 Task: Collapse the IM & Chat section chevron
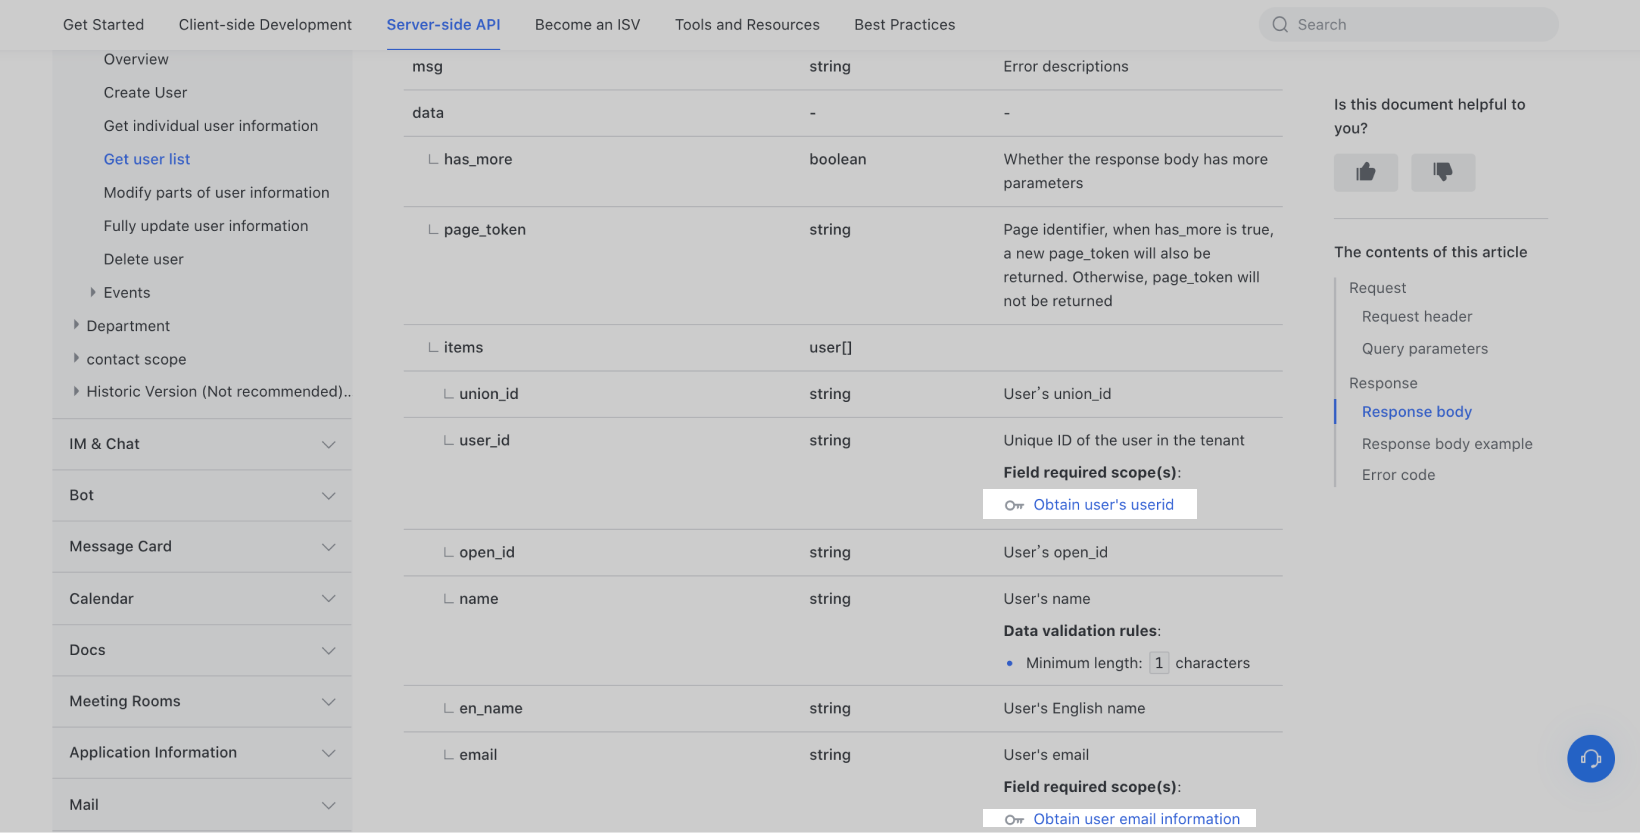[x=328, y=444]
